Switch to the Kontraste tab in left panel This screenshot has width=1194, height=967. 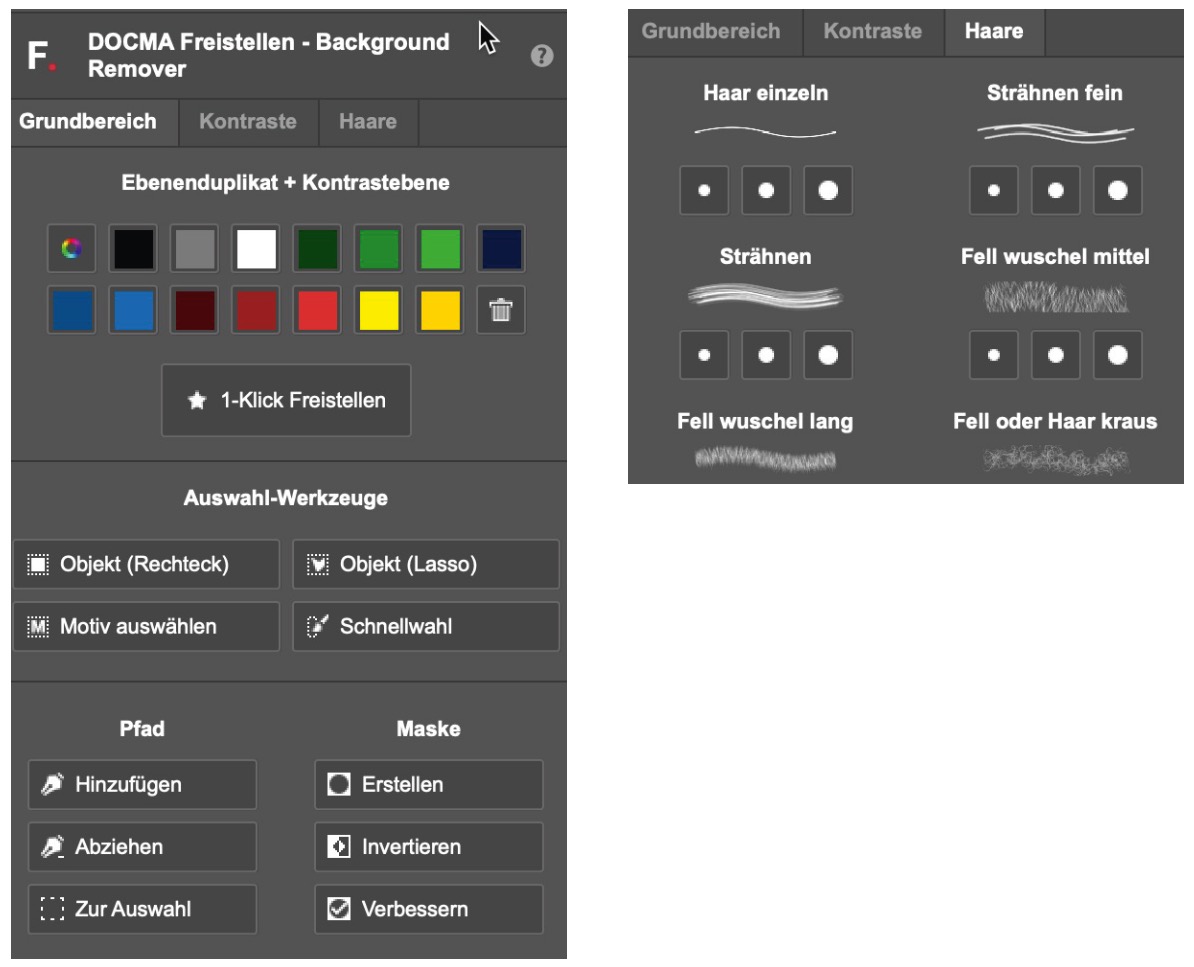[248, 122]
